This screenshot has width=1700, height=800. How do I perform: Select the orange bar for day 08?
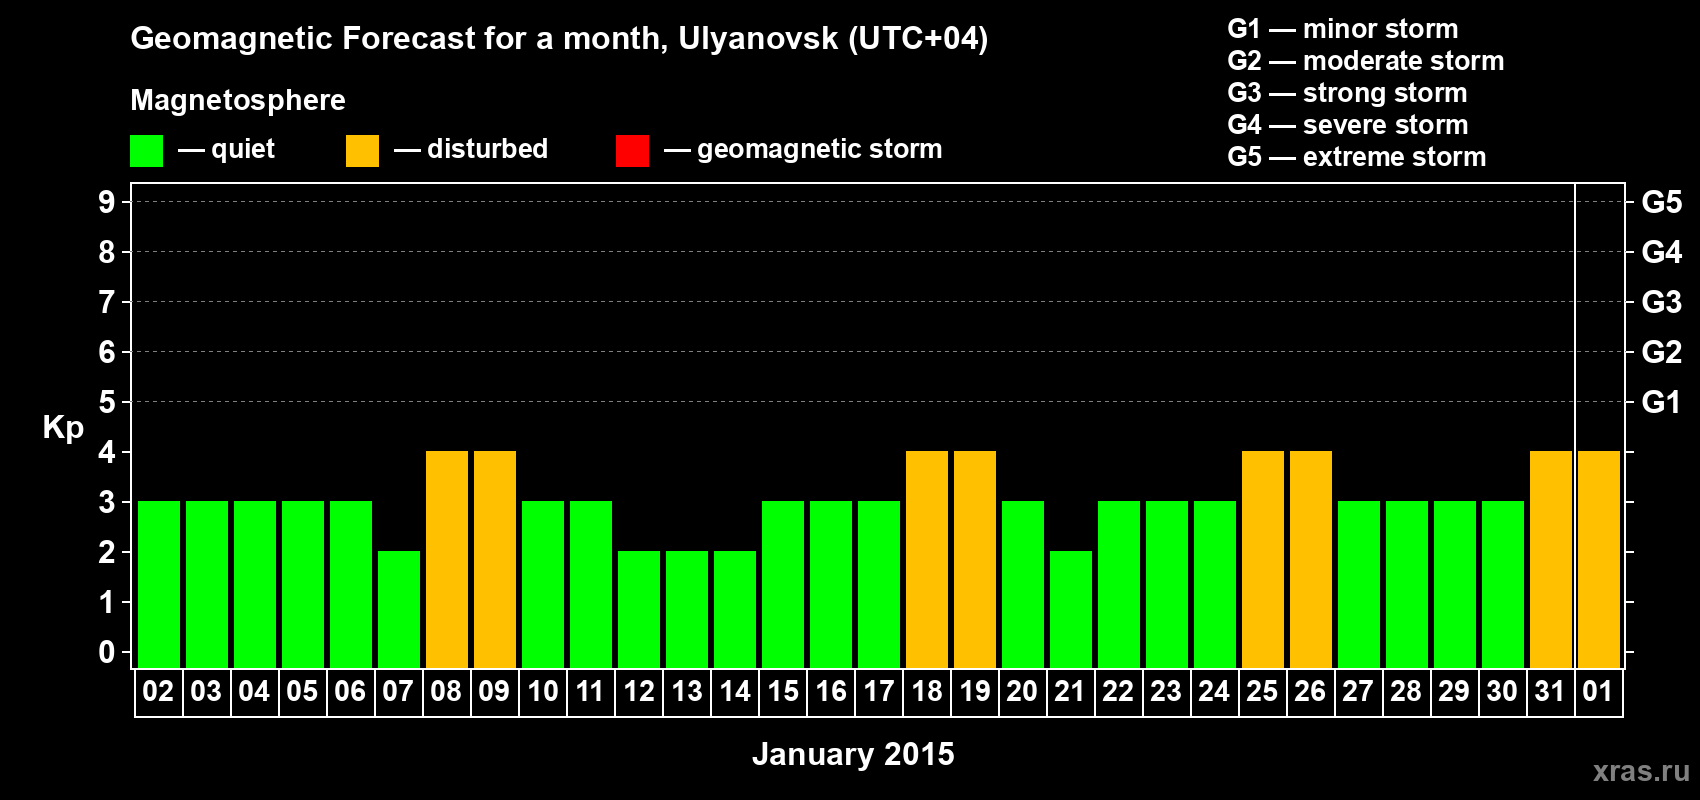click(447, 559)
